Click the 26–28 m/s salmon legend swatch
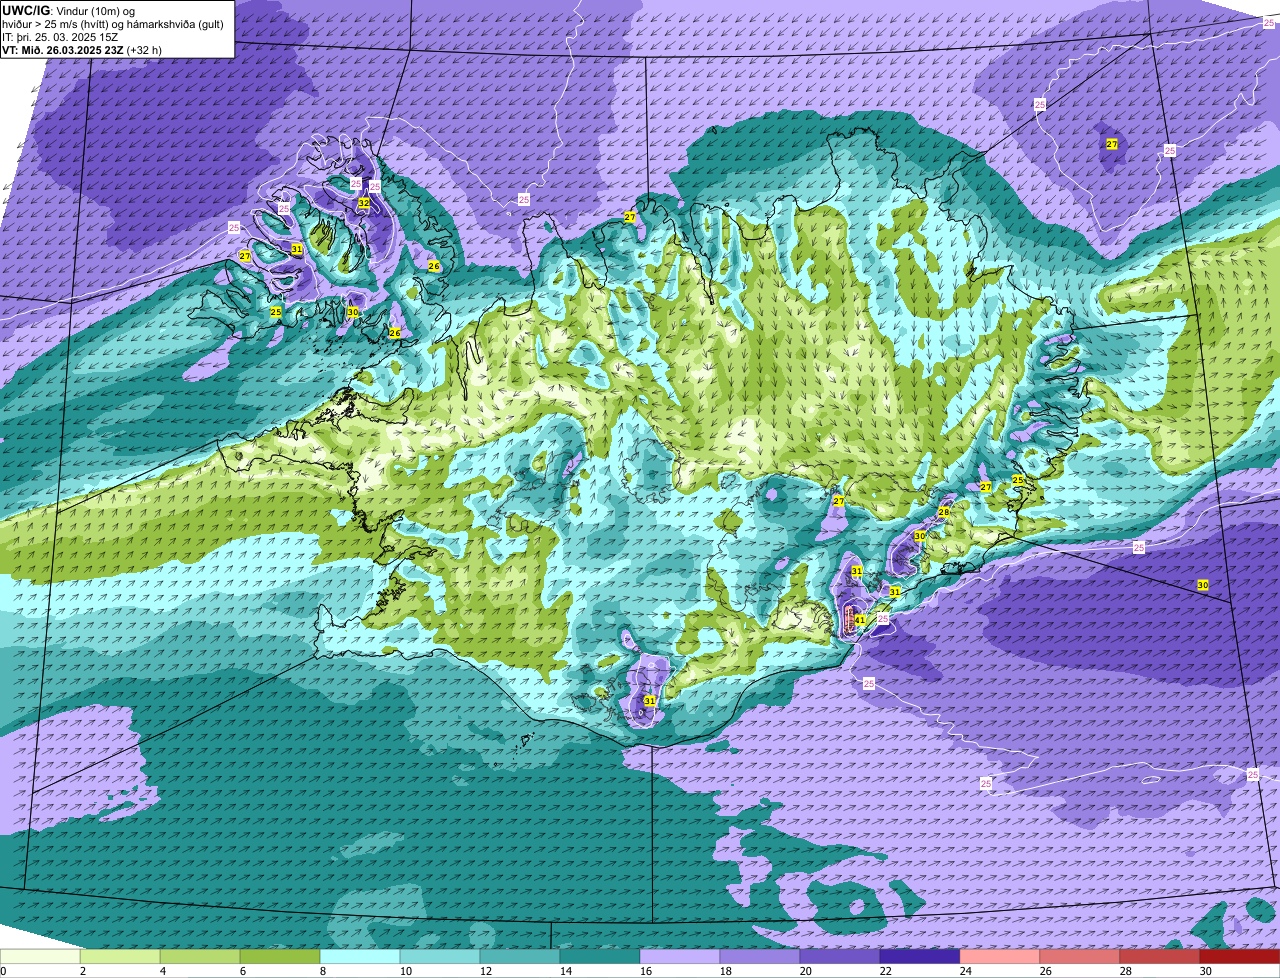1280x978 pixels. click(x=1080, y=956)
